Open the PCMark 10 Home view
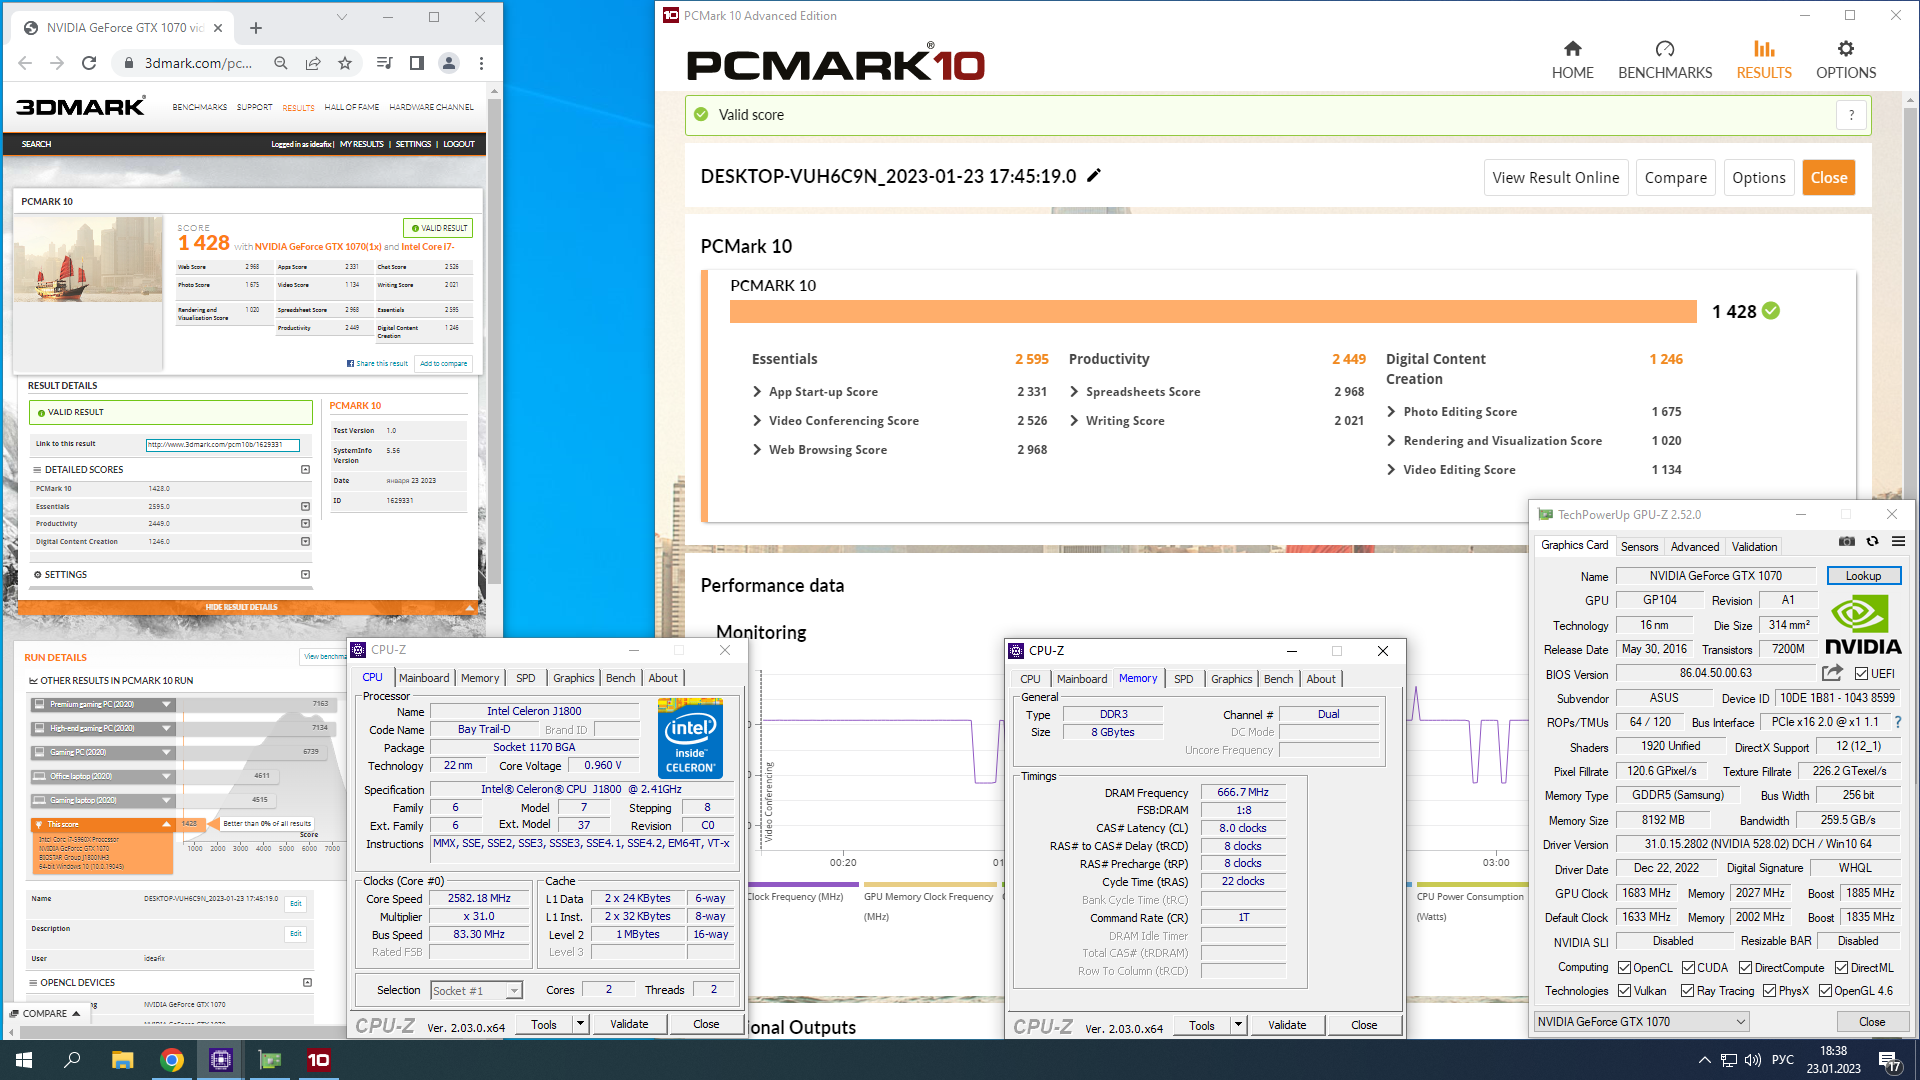 [x=1572, y=60]
